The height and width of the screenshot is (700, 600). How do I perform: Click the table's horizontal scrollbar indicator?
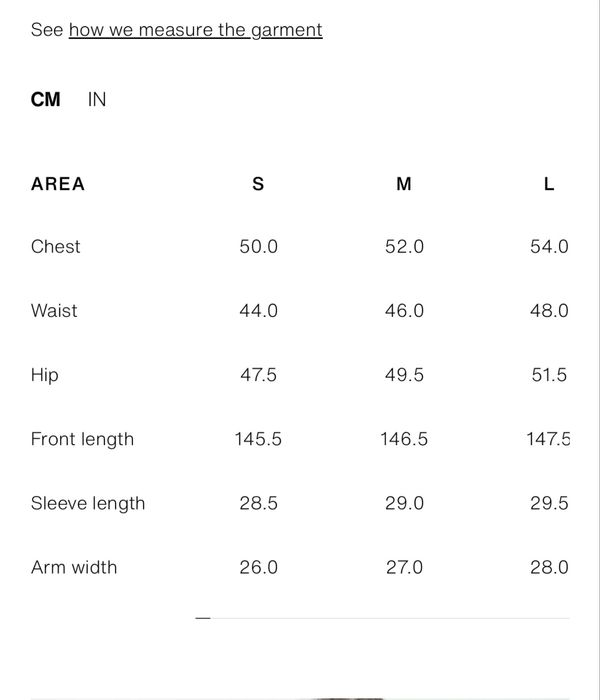pyautogui.click(x=203, y=618)
